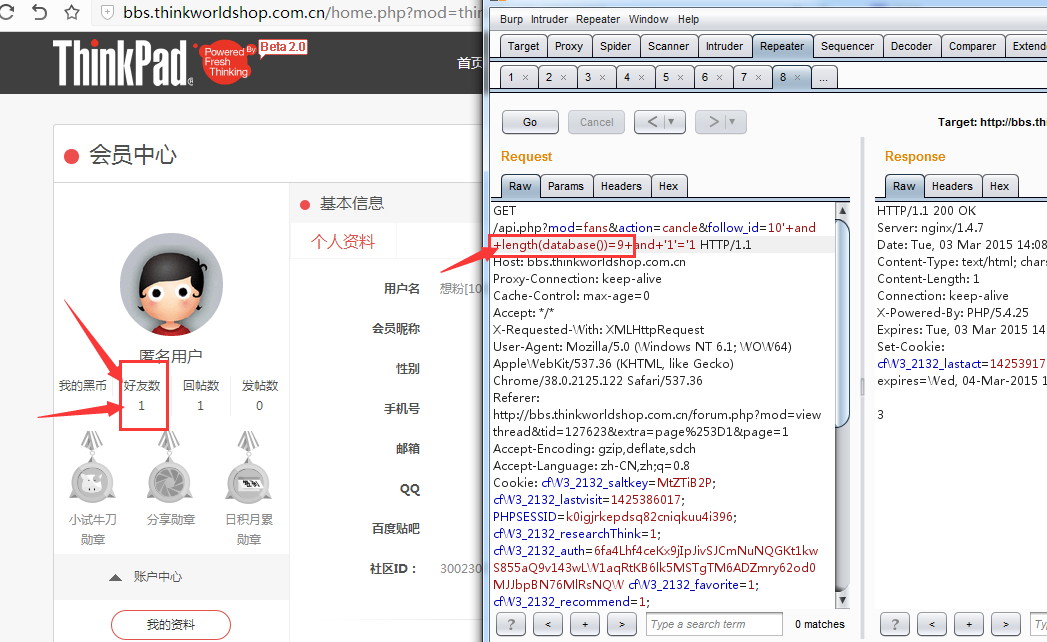Viewport: 1047px width, 642px height.
Task: Switch to the Decoder tab
Action: point(911,46)
